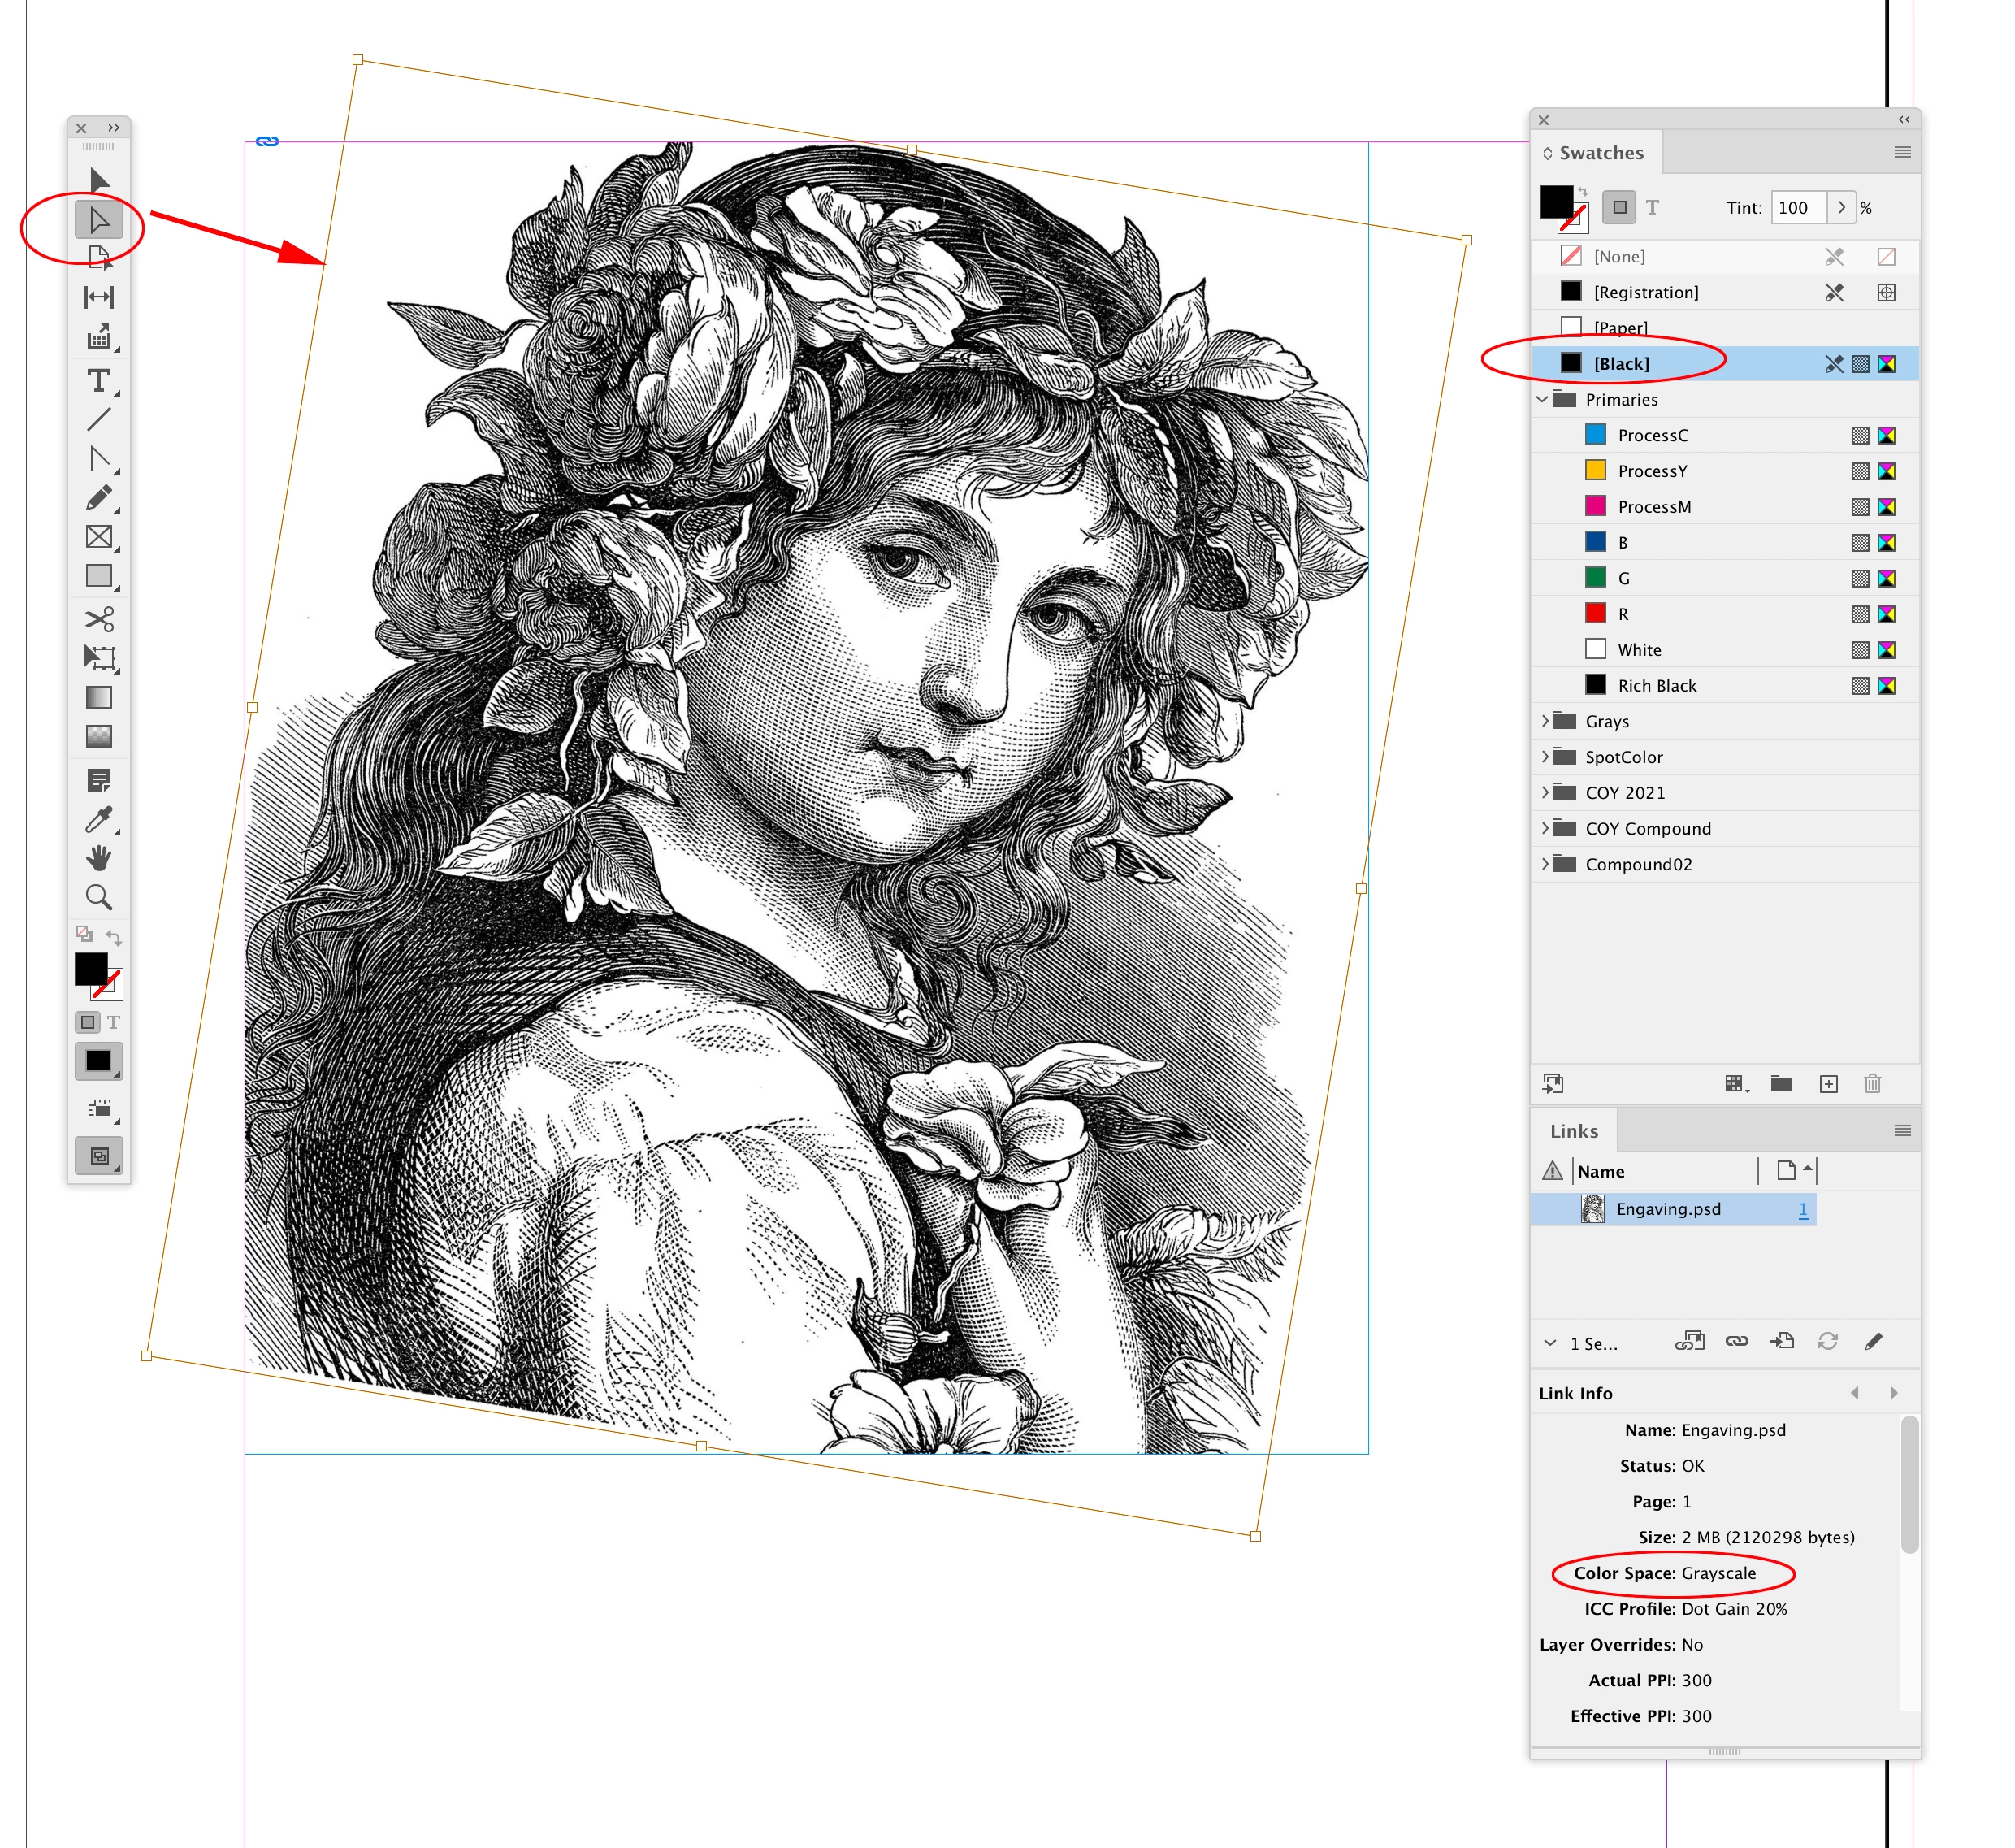Toggle formatting affects container in Swatches
Screen dimensions: 2015x1848
tap(1620, 208)
